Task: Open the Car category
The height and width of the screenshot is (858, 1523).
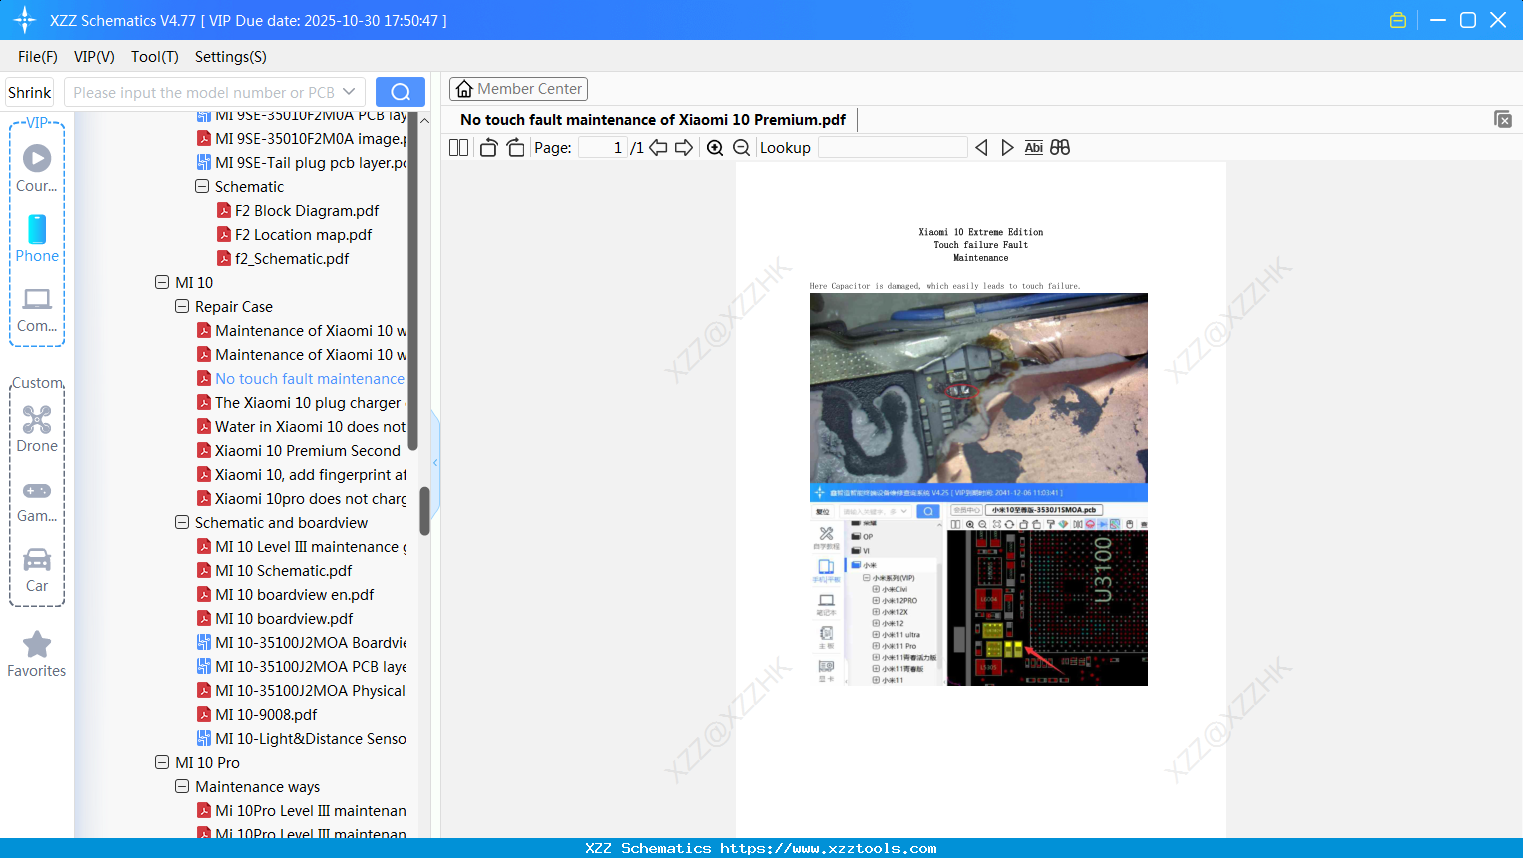Action: click(x=37, y=570)
